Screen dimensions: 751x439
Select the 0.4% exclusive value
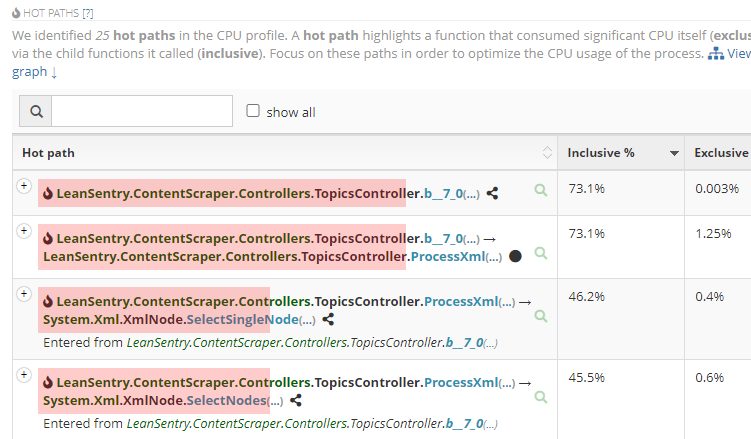coord(709,296)
